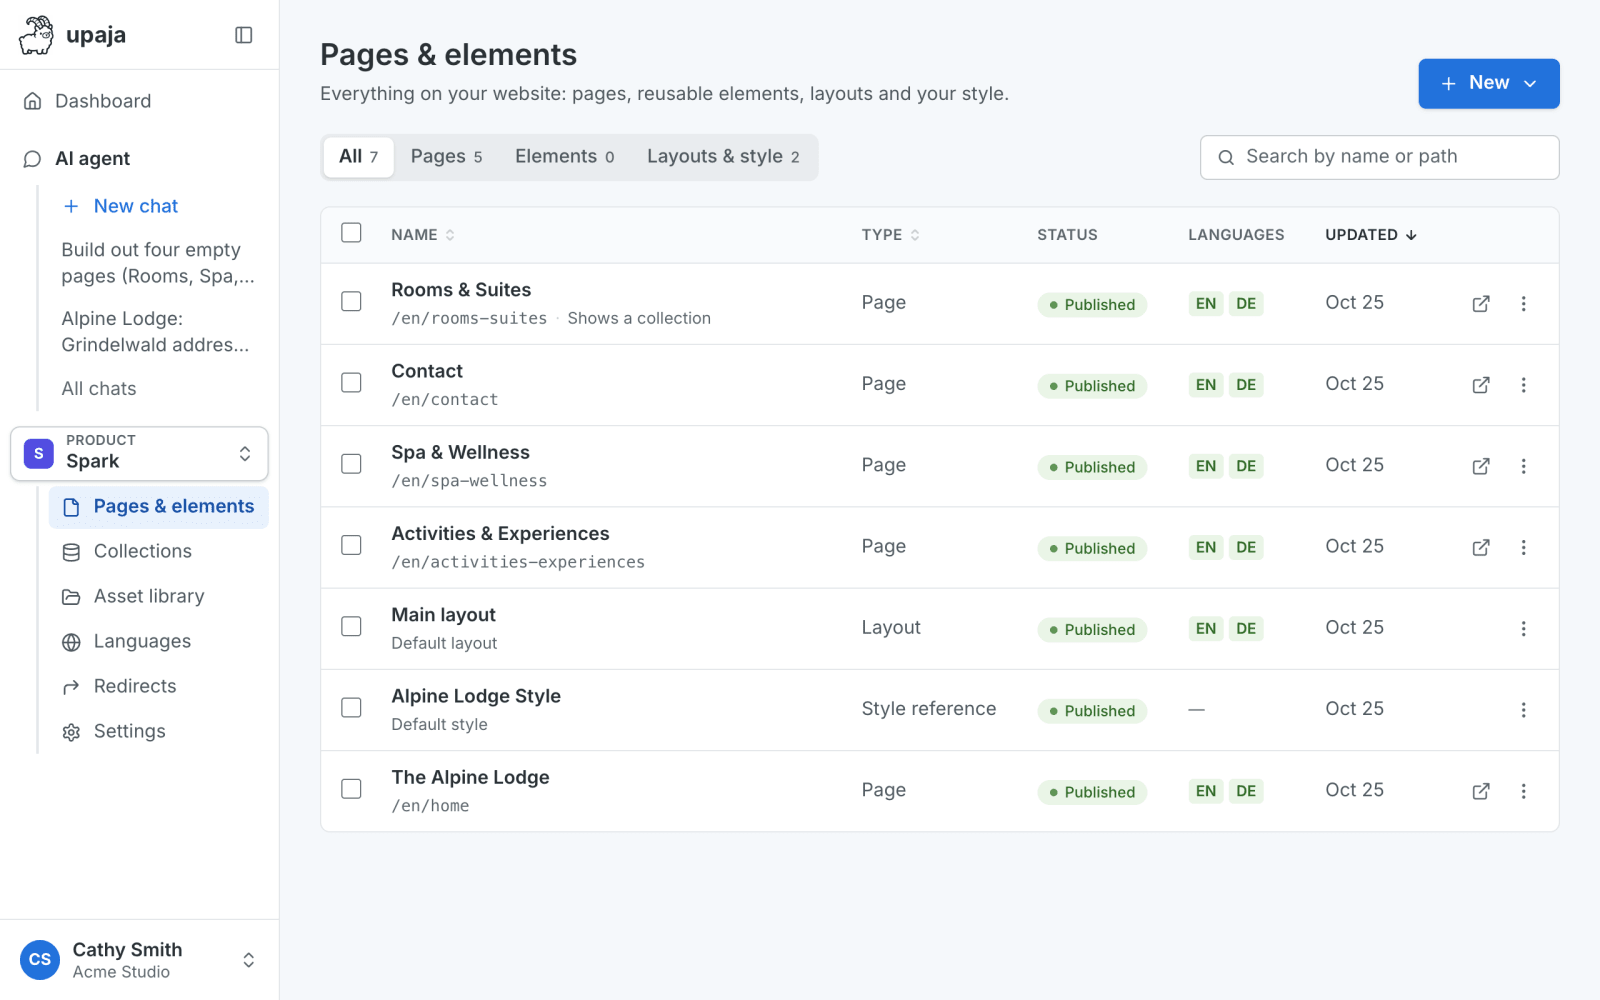
Task: Sort table by Type column
Action: click(890, 235)
